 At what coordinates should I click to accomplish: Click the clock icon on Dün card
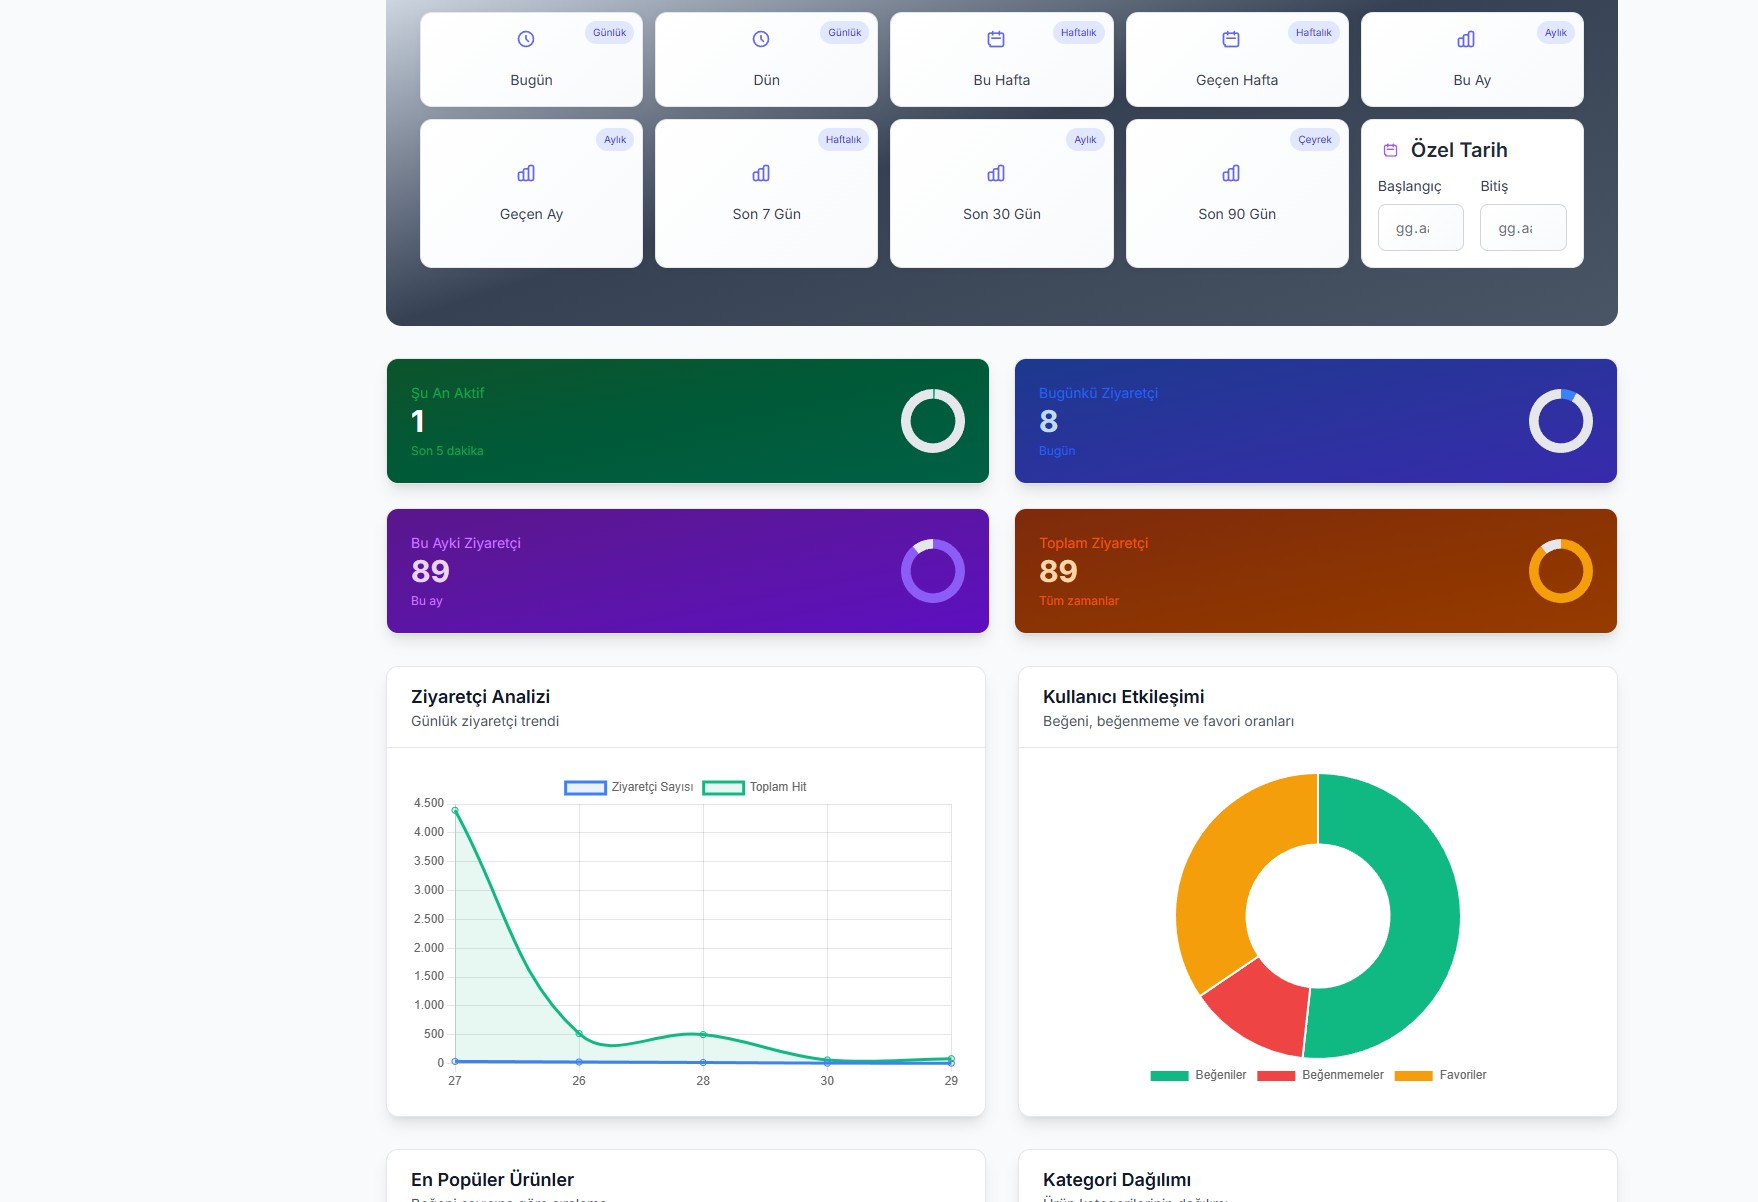tap(761, 39)
